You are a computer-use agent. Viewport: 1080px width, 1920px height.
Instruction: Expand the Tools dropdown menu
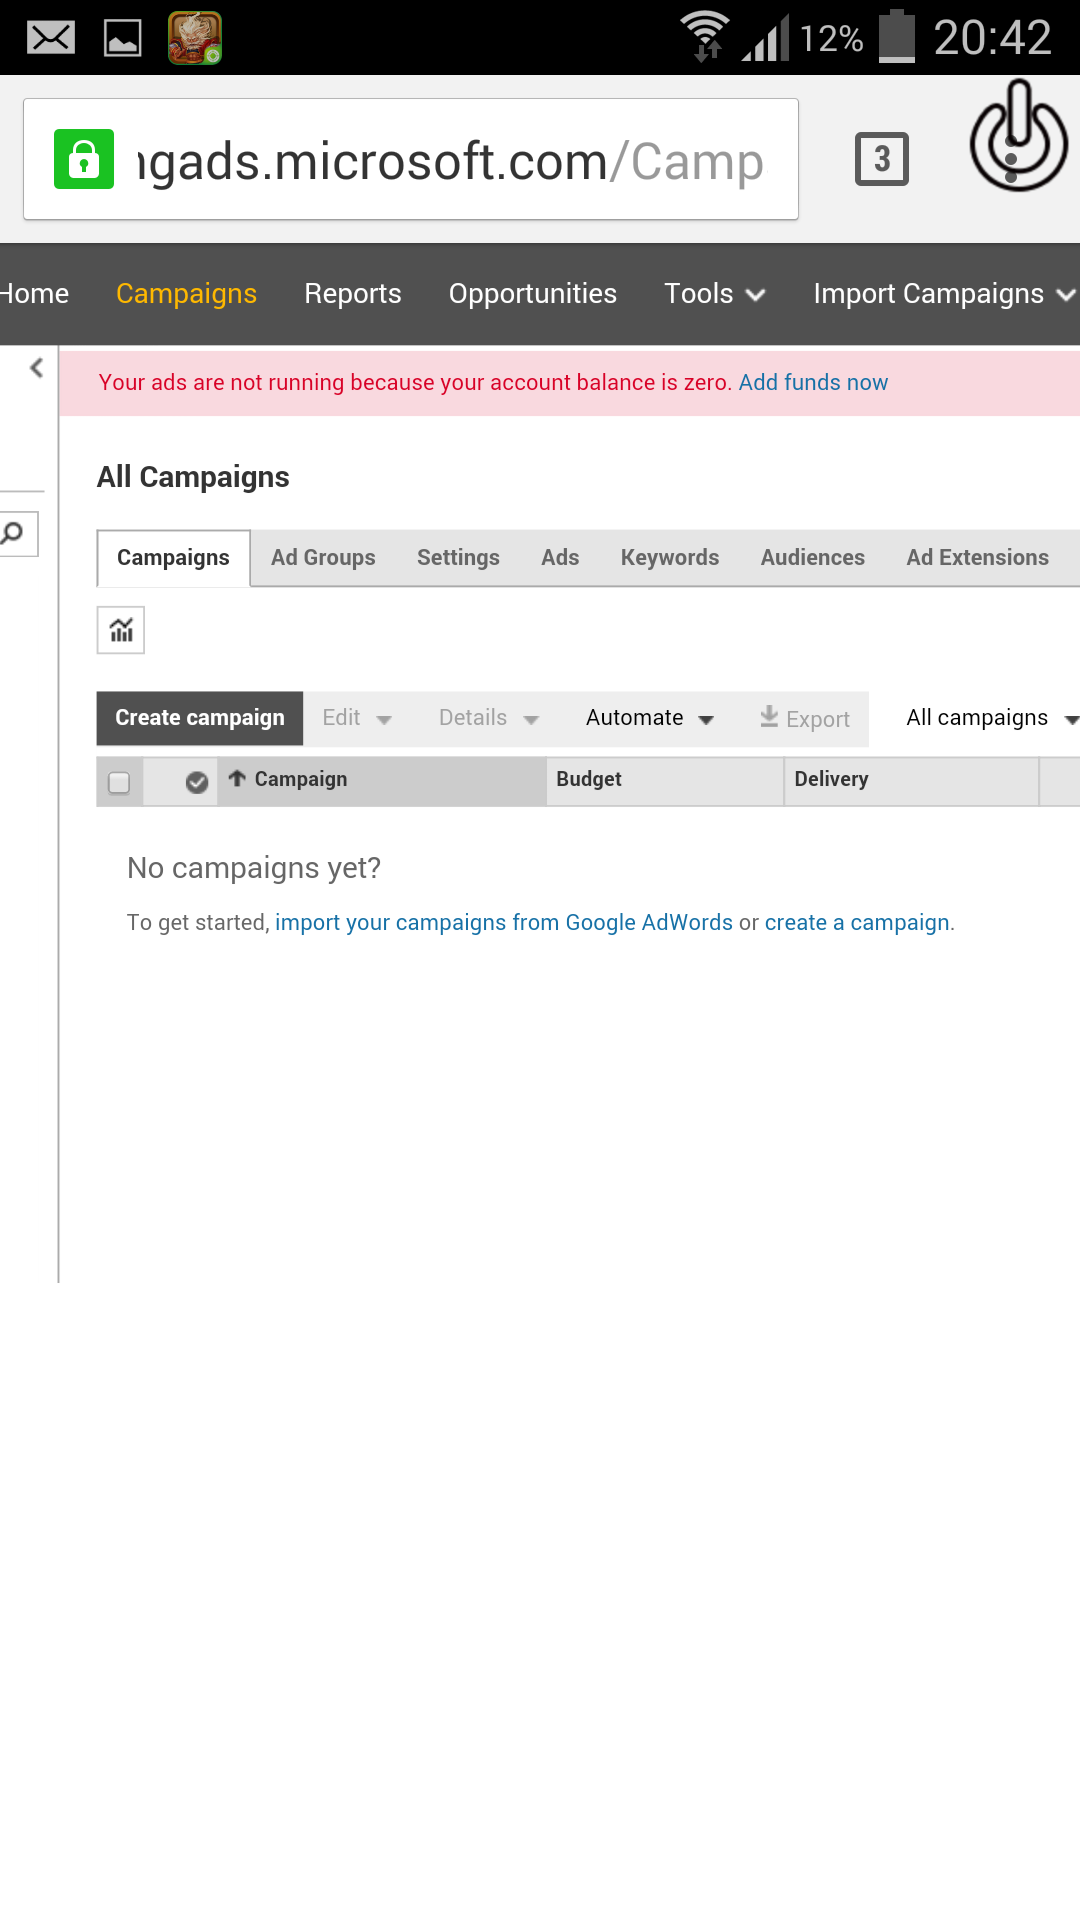tap(714, 294)
